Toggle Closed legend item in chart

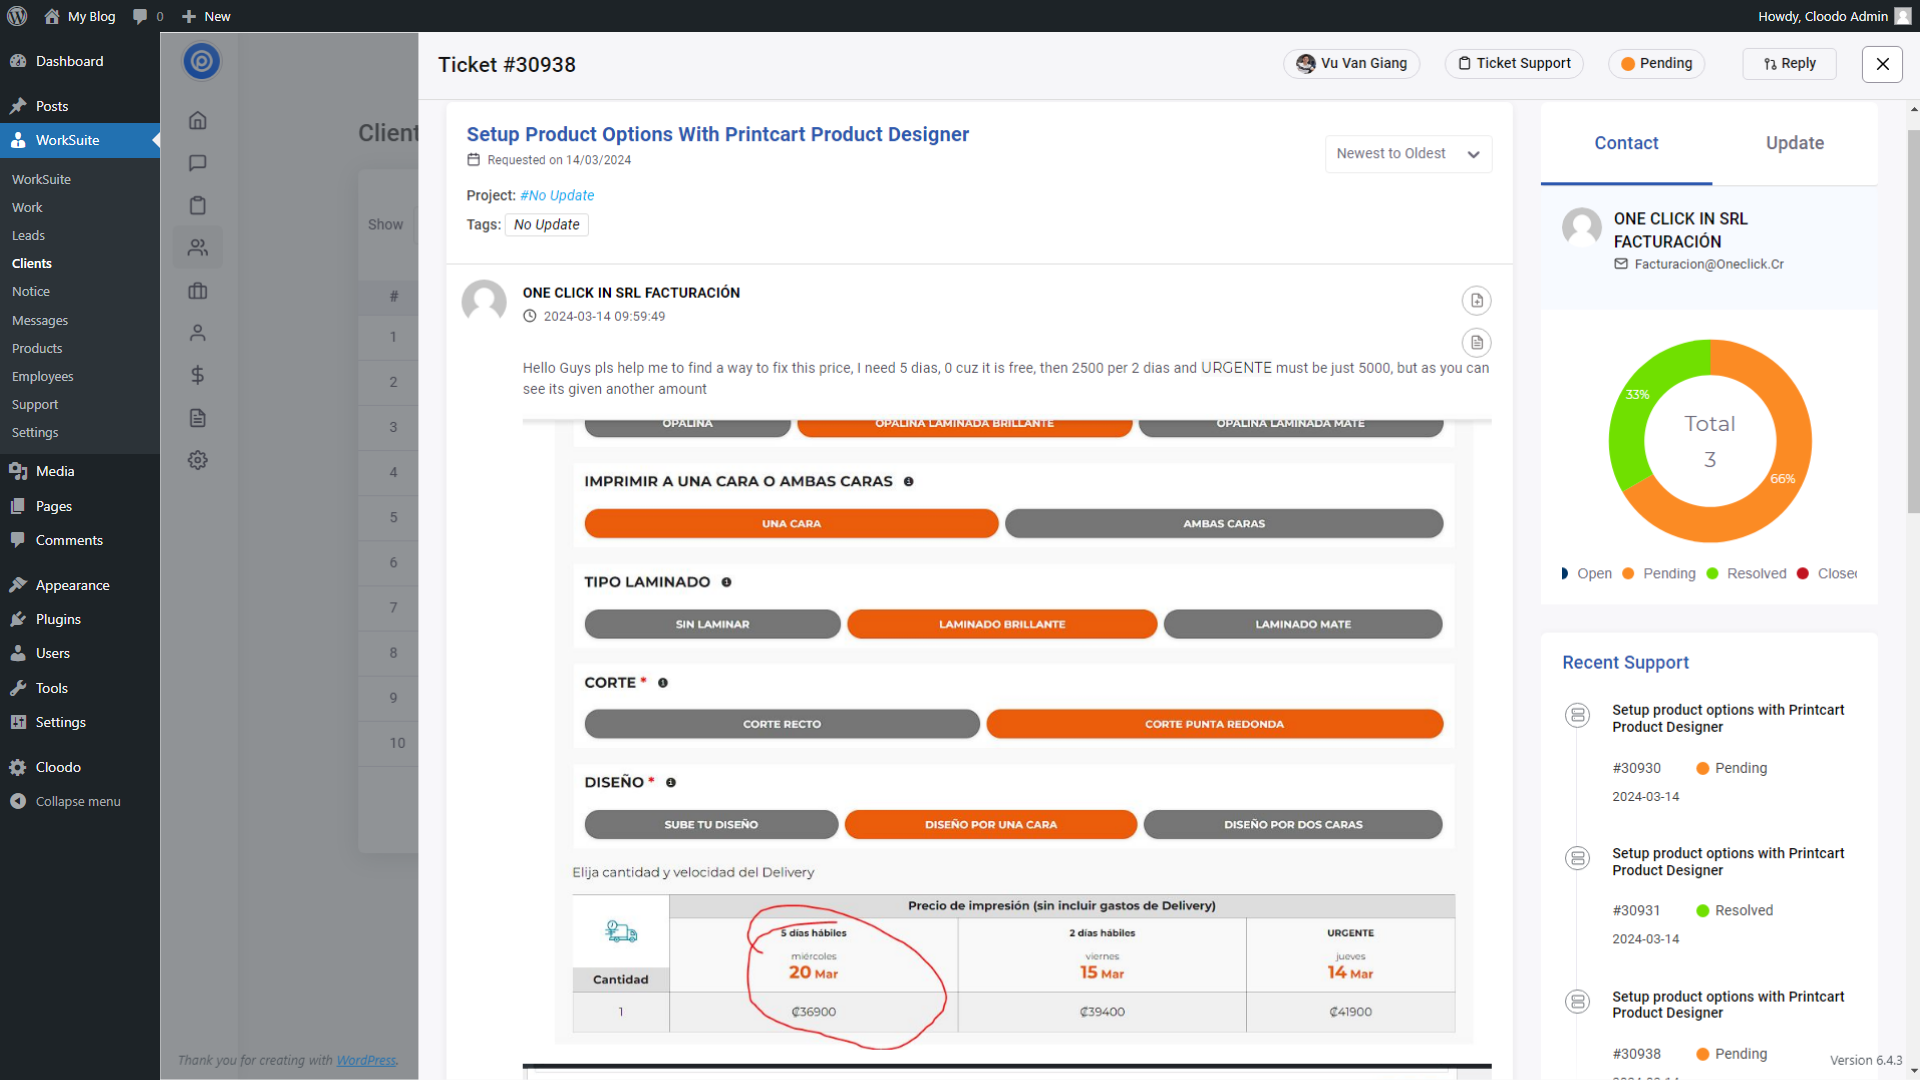pyautogui.click(x=1827, y=574)
